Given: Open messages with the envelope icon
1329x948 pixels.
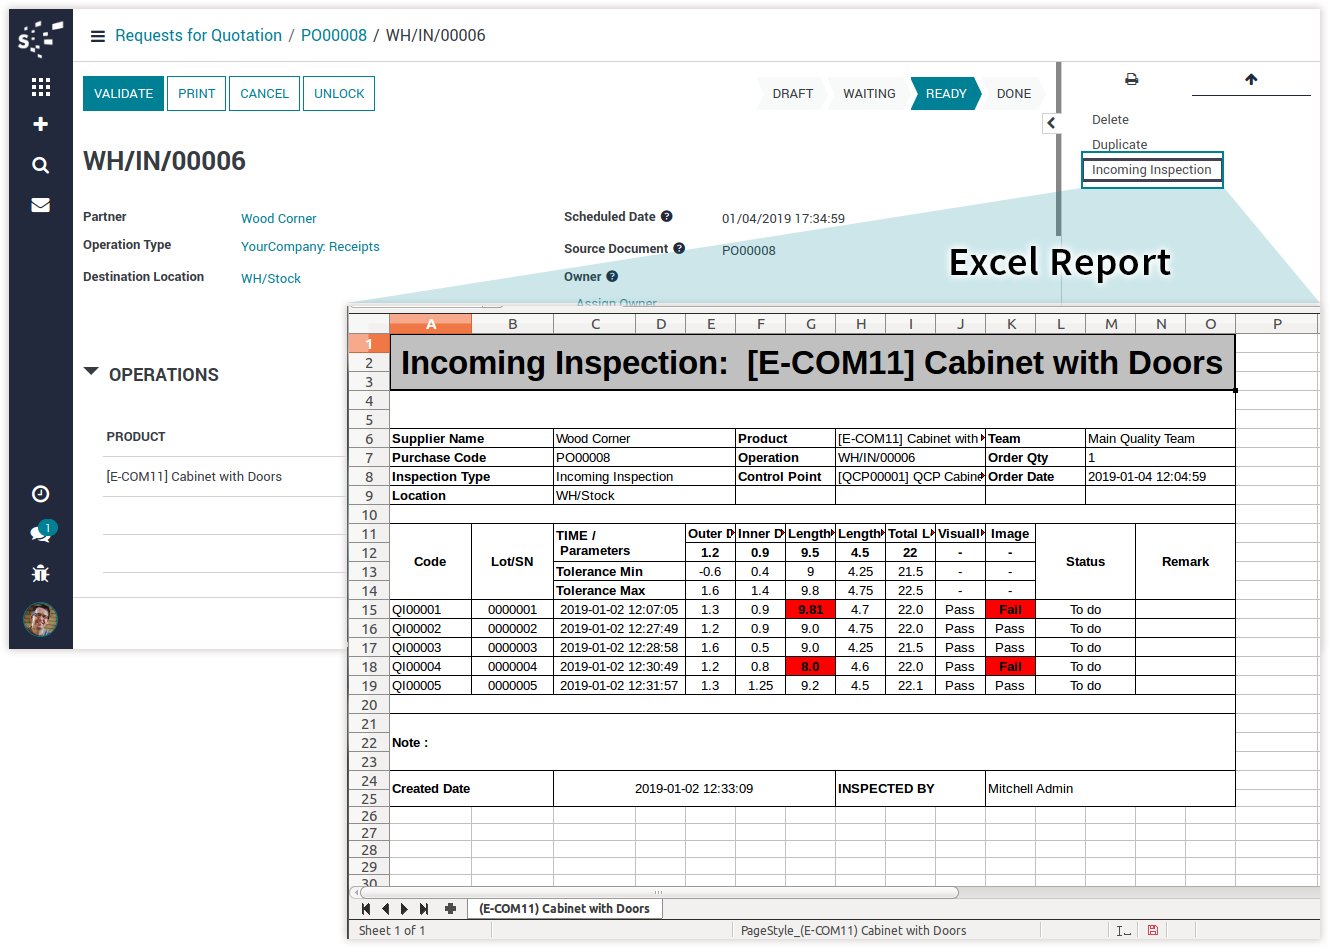Looking at the screenshot, I should pos(41,205).
